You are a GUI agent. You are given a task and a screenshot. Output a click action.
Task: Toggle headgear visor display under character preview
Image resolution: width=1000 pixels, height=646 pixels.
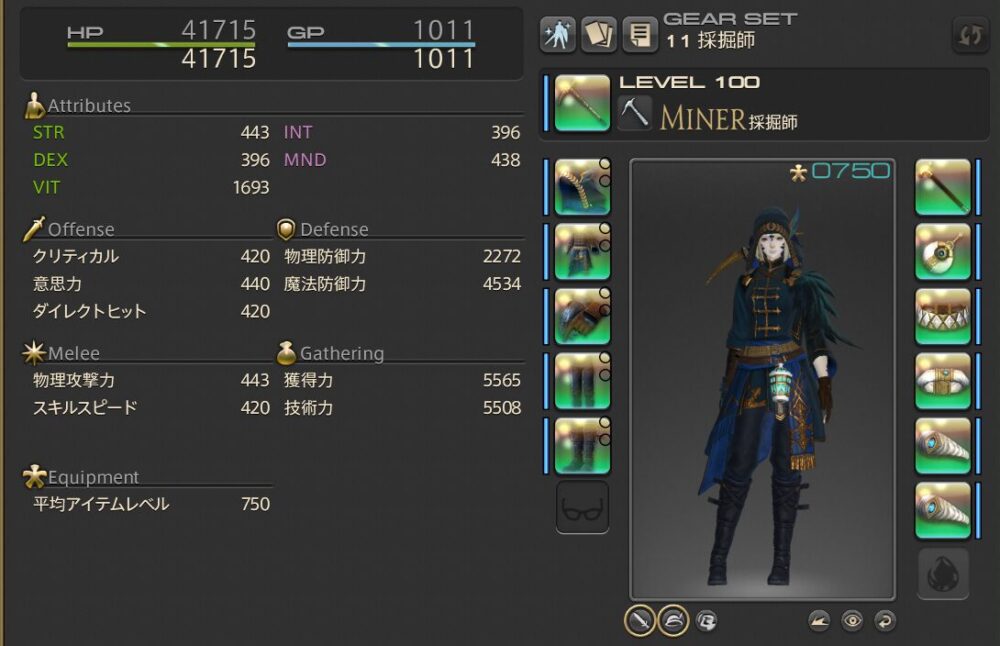673,620
